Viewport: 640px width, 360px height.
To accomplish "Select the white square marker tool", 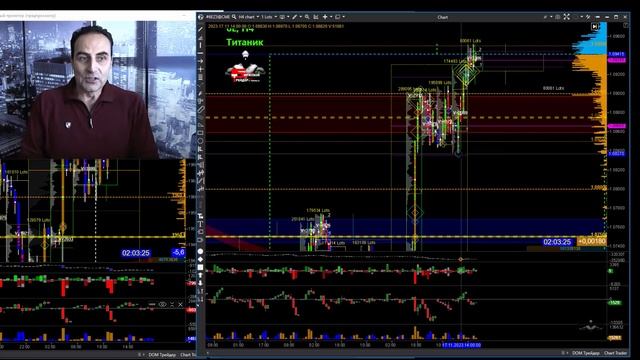I will (200, 267).
